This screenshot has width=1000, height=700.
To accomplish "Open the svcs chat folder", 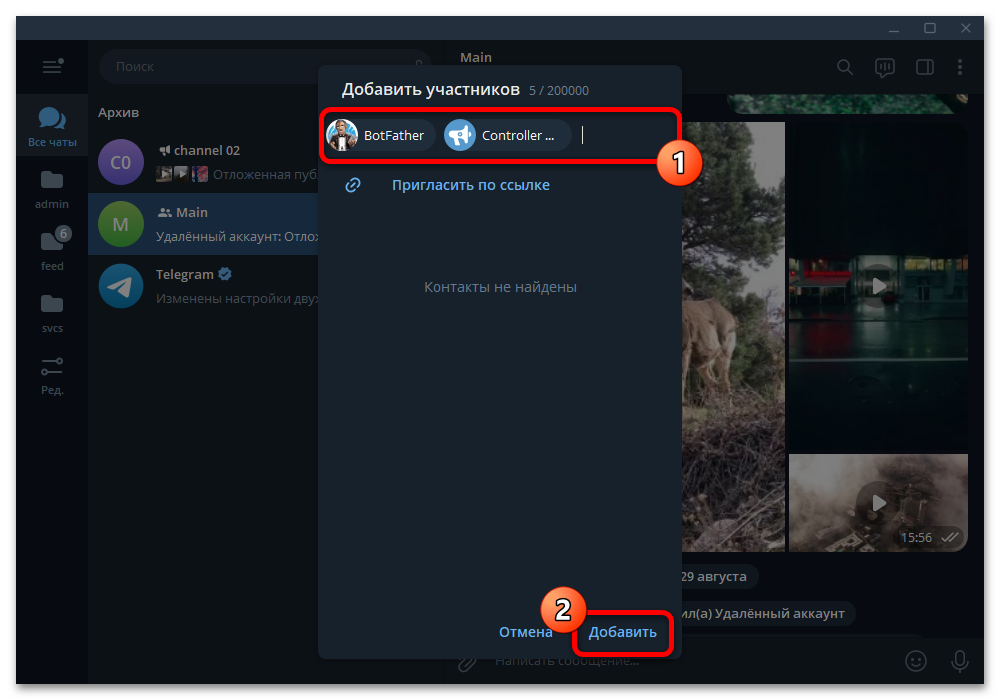I will point(52,312).
